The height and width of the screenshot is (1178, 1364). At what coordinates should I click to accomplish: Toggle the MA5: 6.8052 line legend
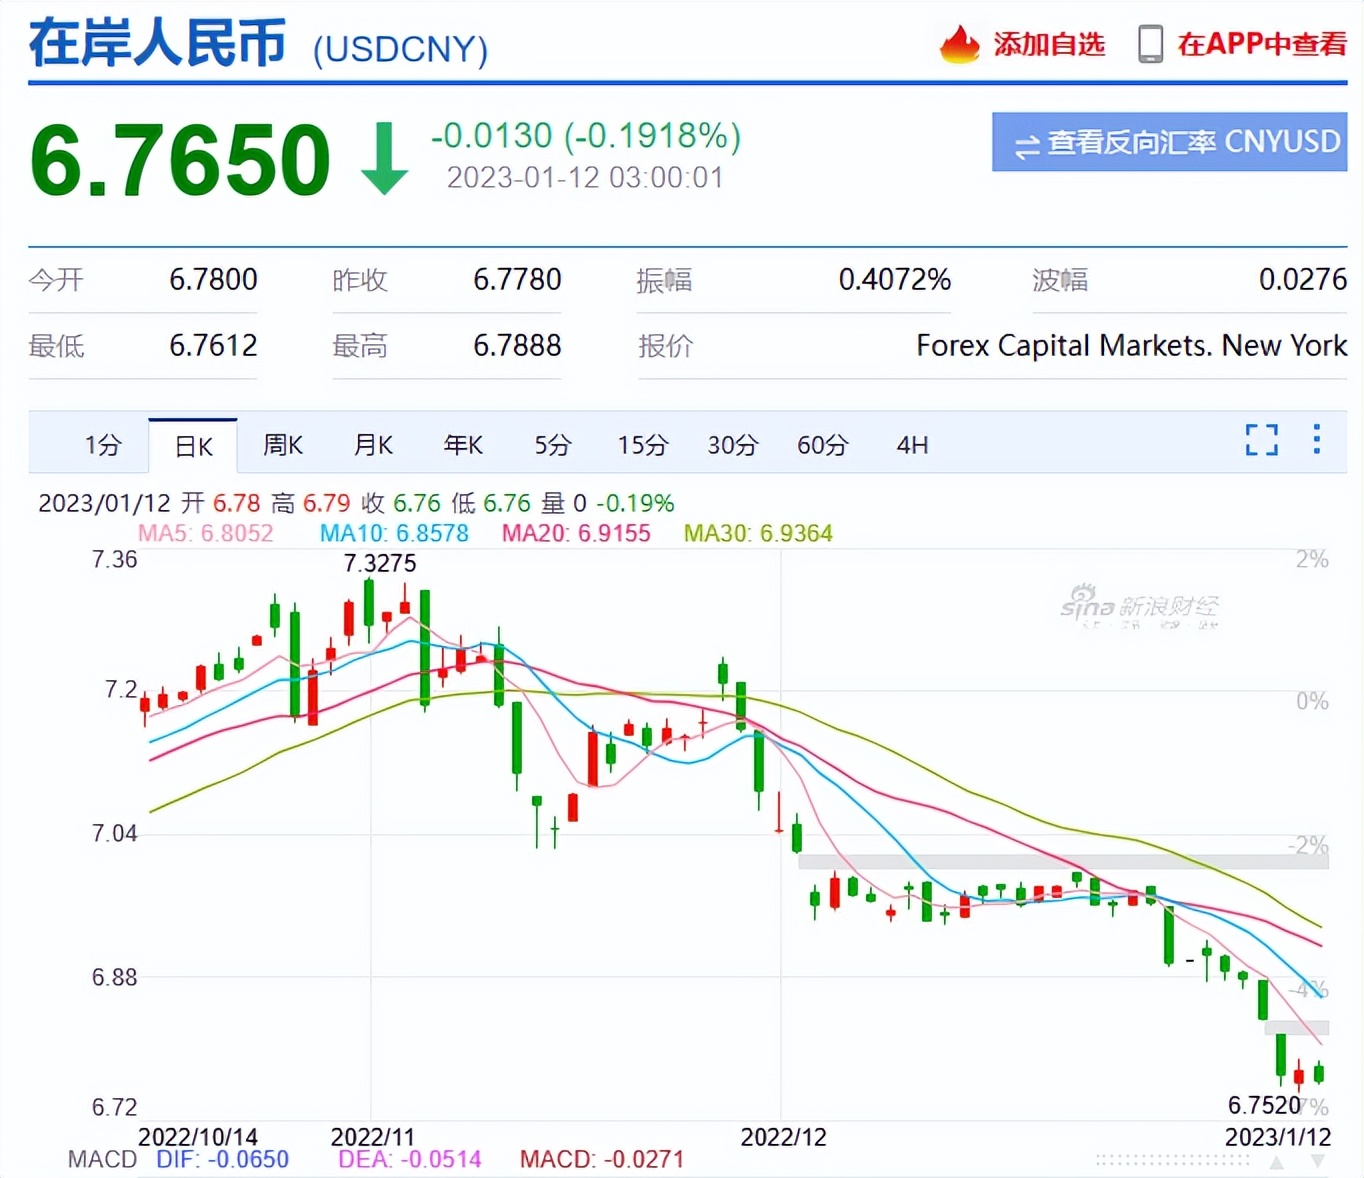206,533
